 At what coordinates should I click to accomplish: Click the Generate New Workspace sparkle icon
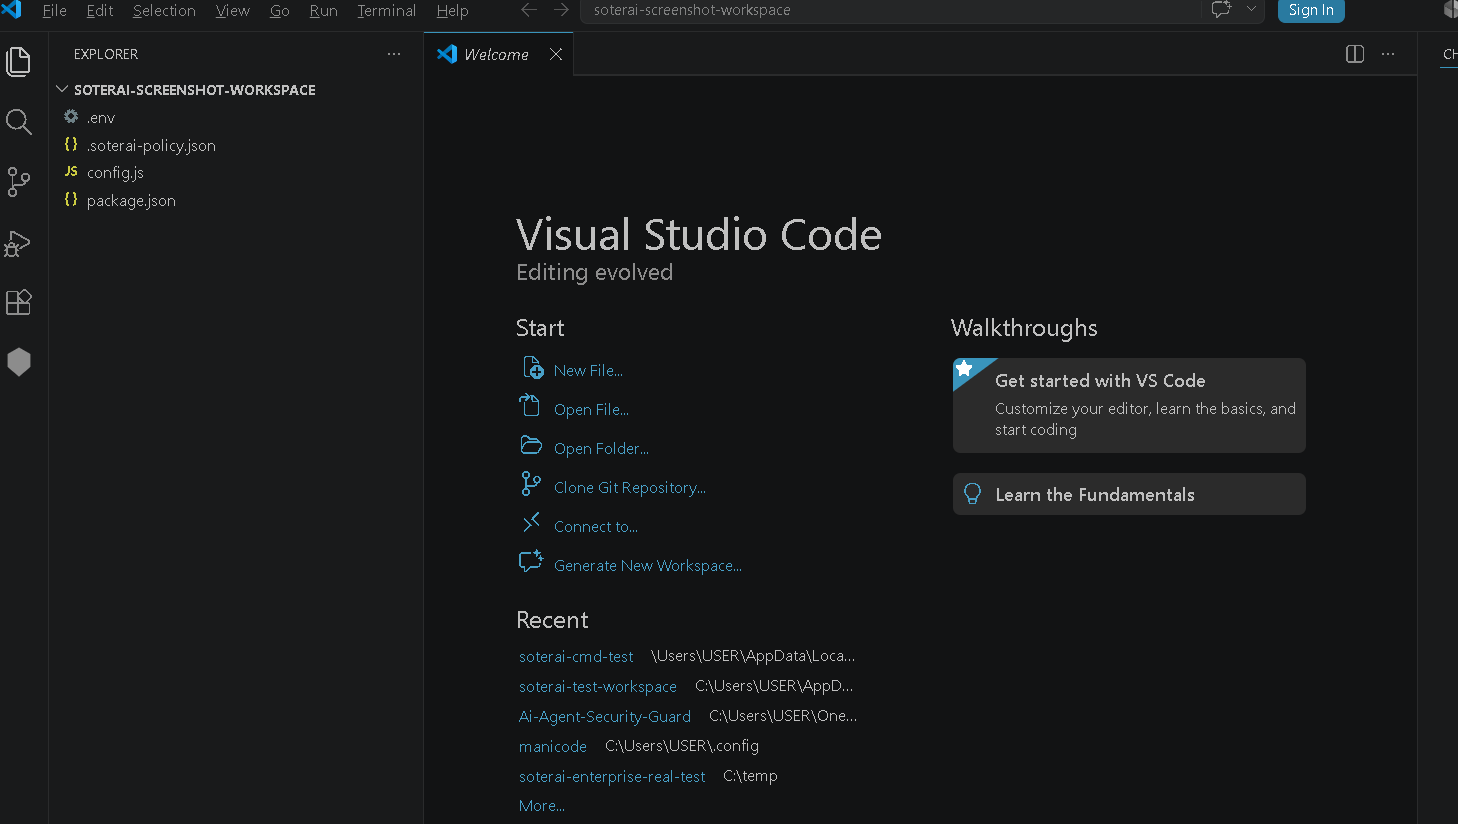[x=531, y=561]
